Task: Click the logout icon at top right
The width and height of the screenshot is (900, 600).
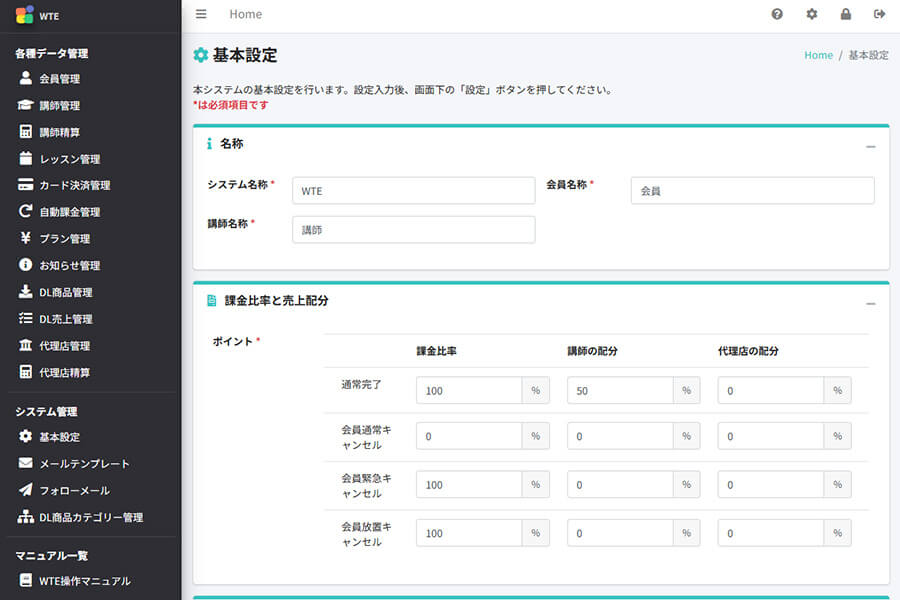Action: click(879, 15)
